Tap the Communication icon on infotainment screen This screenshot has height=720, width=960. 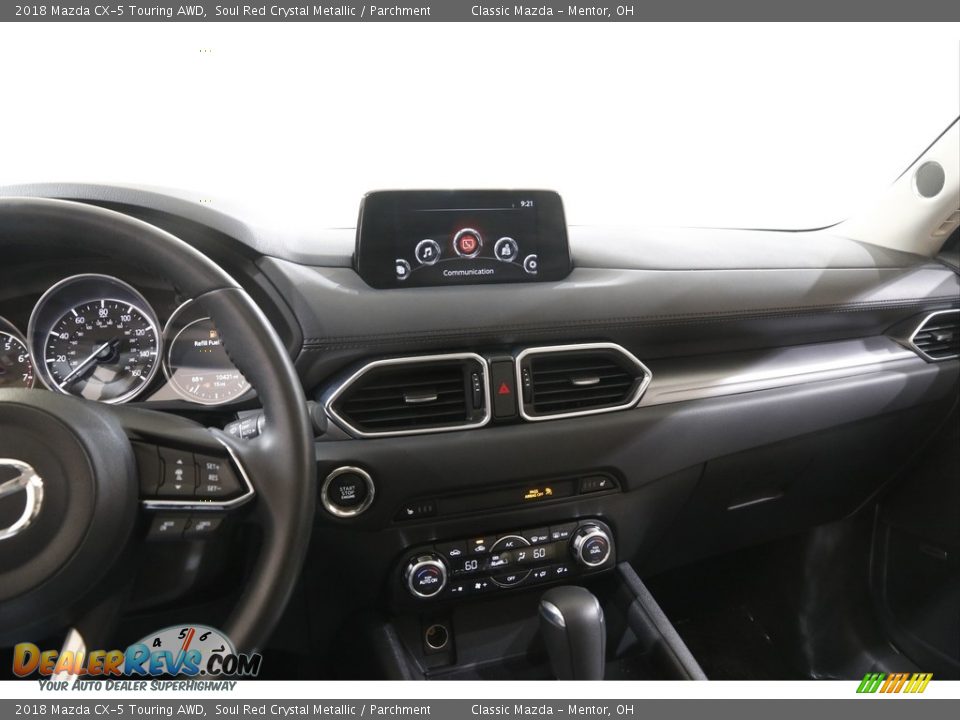[x=467, y=242]
